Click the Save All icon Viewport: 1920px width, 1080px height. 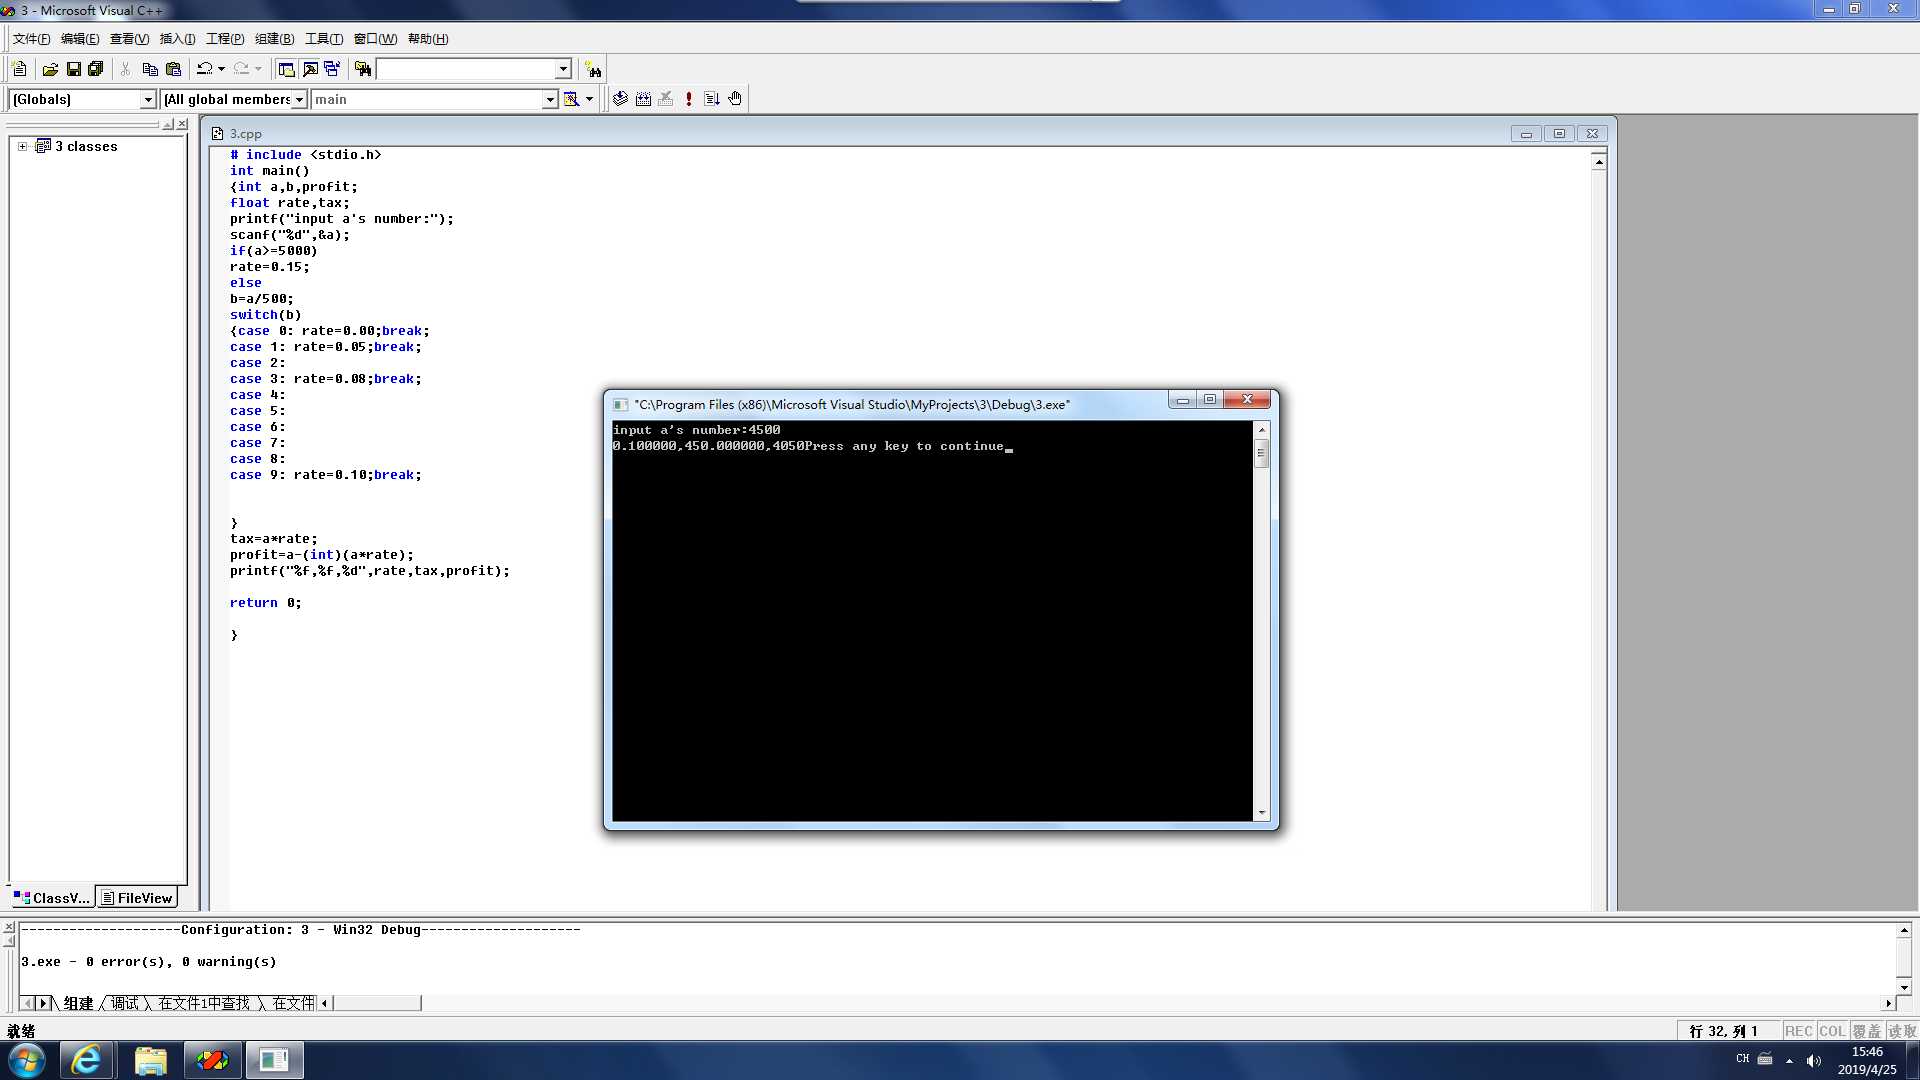click(96, 69)
